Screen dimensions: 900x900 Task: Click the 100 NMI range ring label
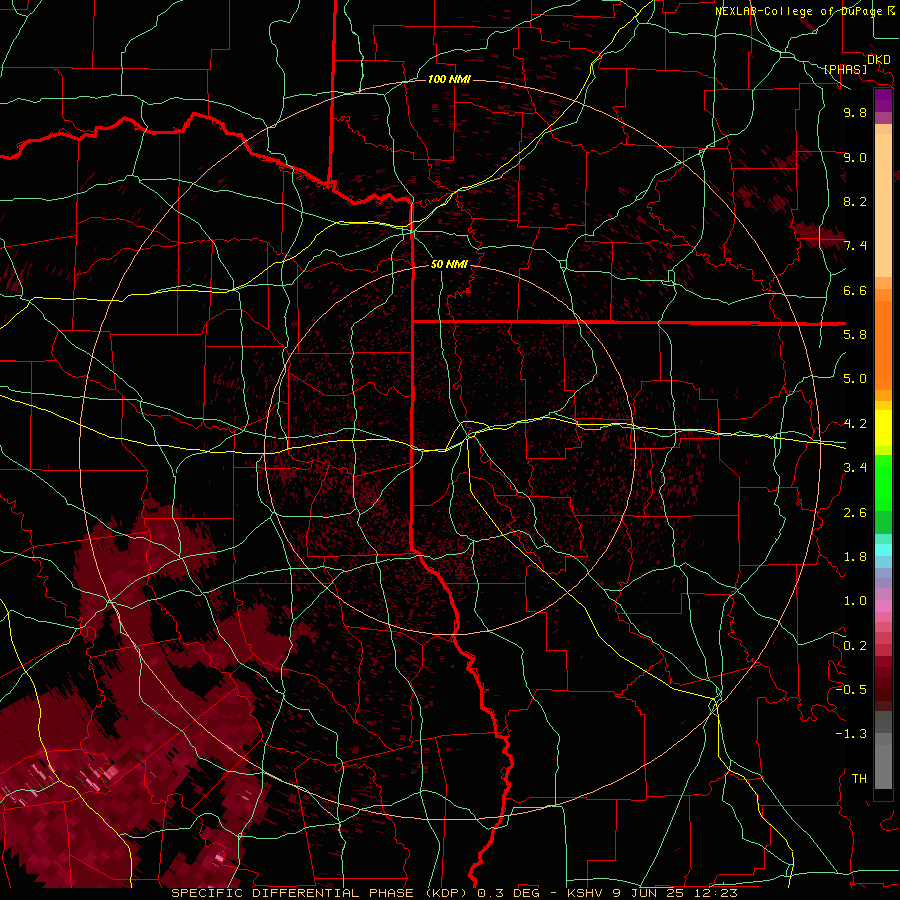coord(449,79)
